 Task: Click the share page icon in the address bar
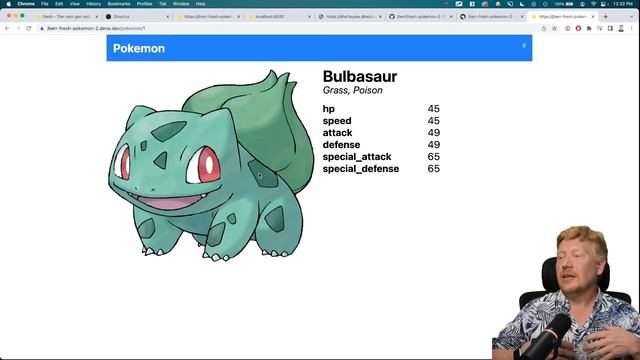pyautogui.click(x=544, y=29)
